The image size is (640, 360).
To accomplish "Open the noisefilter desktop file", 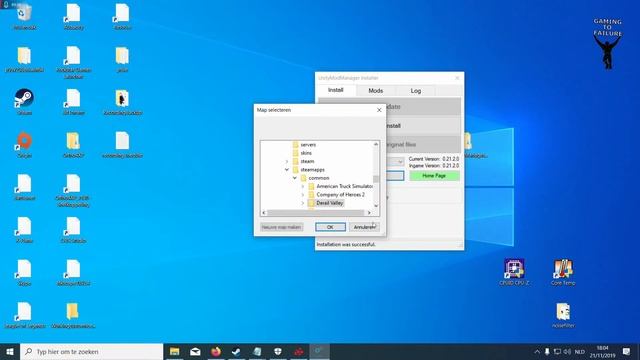I will coord(563,315).
